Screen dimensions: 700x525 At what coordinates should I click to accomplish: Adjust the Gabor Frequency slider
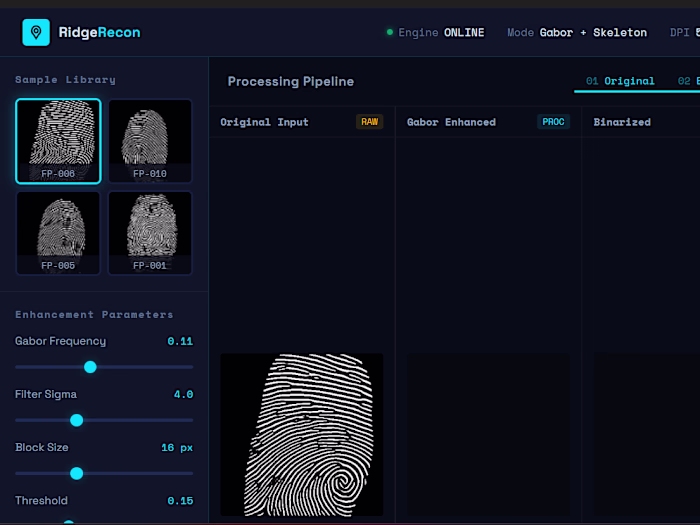tap(104, 367)
